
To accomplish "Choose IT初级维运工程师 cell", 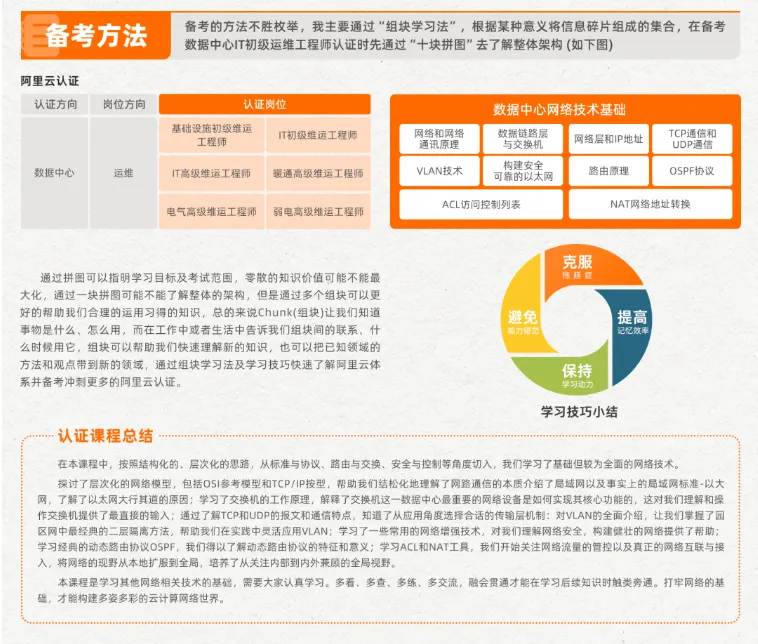I will 318,135.
